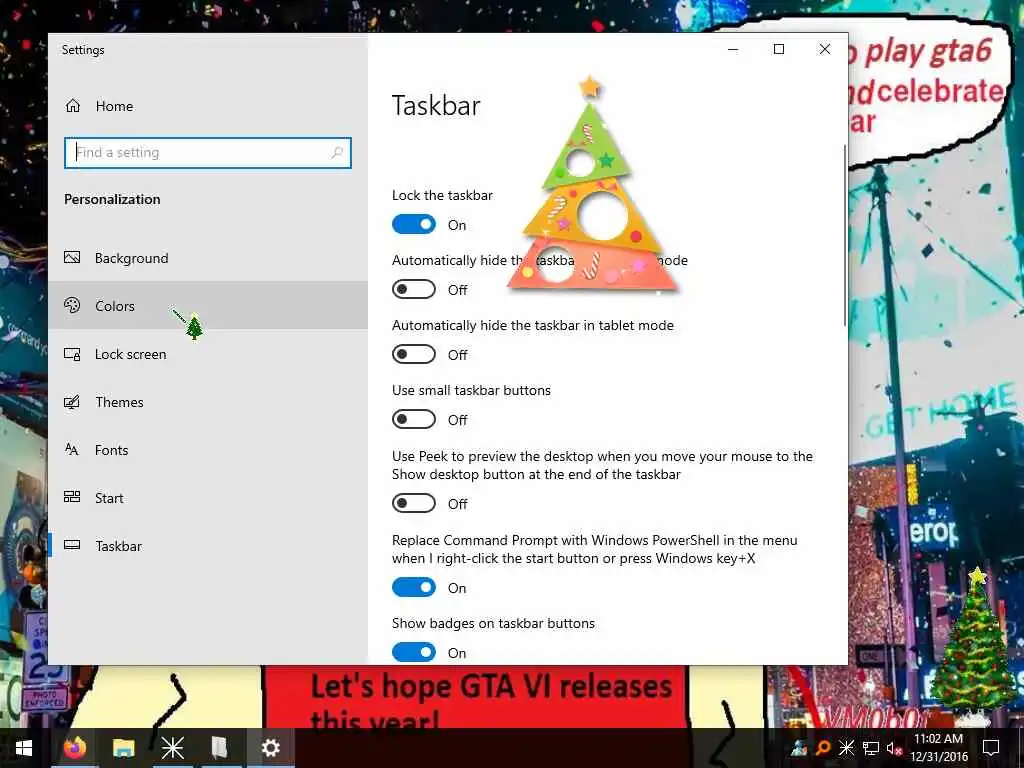Click the Colors palette icon

pyautogui.click(x=72, y=305)
